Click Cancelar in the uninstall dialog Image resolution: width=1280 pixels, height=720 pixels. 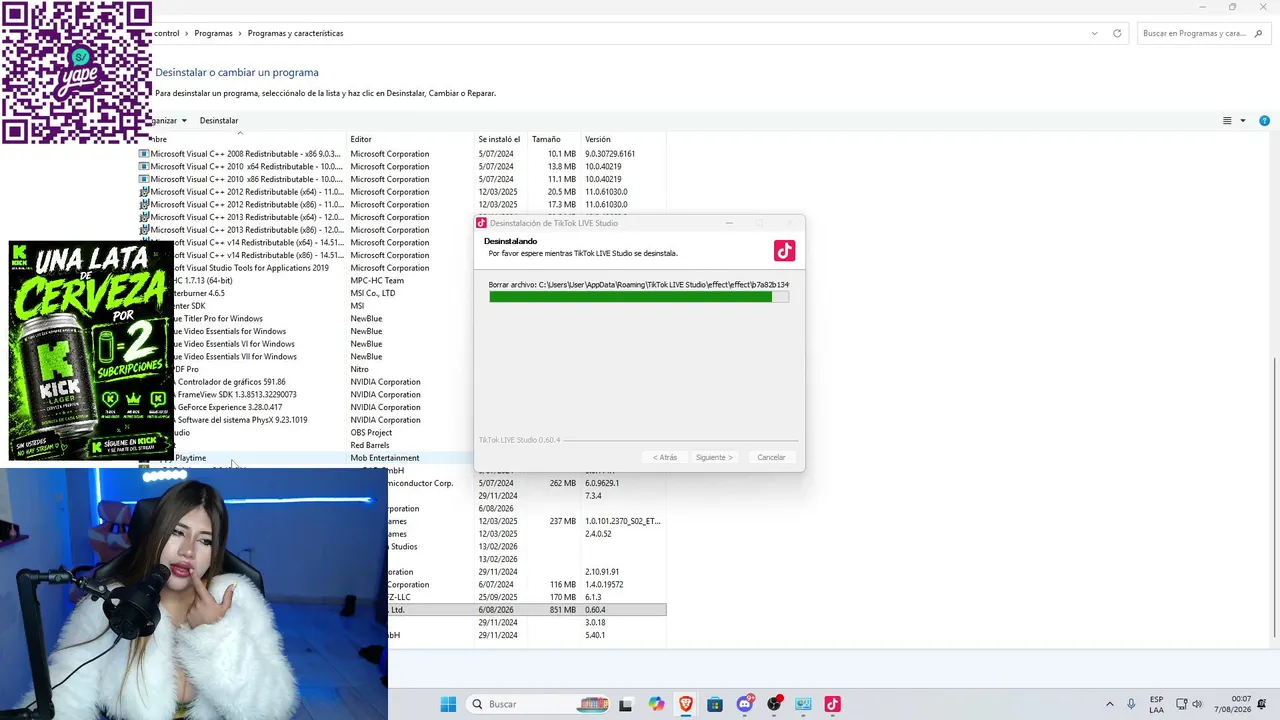pyautogui.click(x=771, y=457)
